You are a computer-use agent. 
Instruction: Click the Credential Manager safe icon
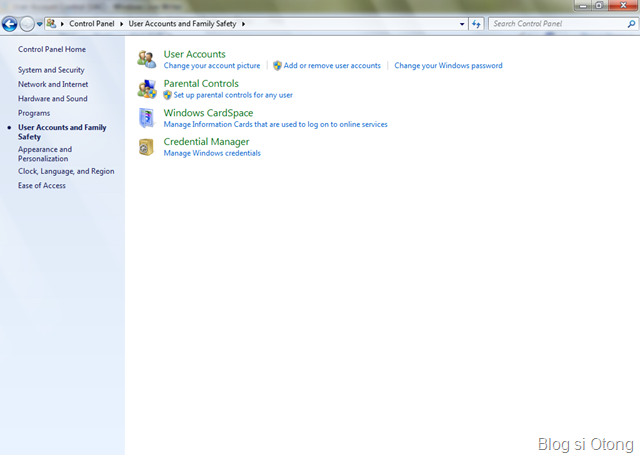tap(147, 147)
